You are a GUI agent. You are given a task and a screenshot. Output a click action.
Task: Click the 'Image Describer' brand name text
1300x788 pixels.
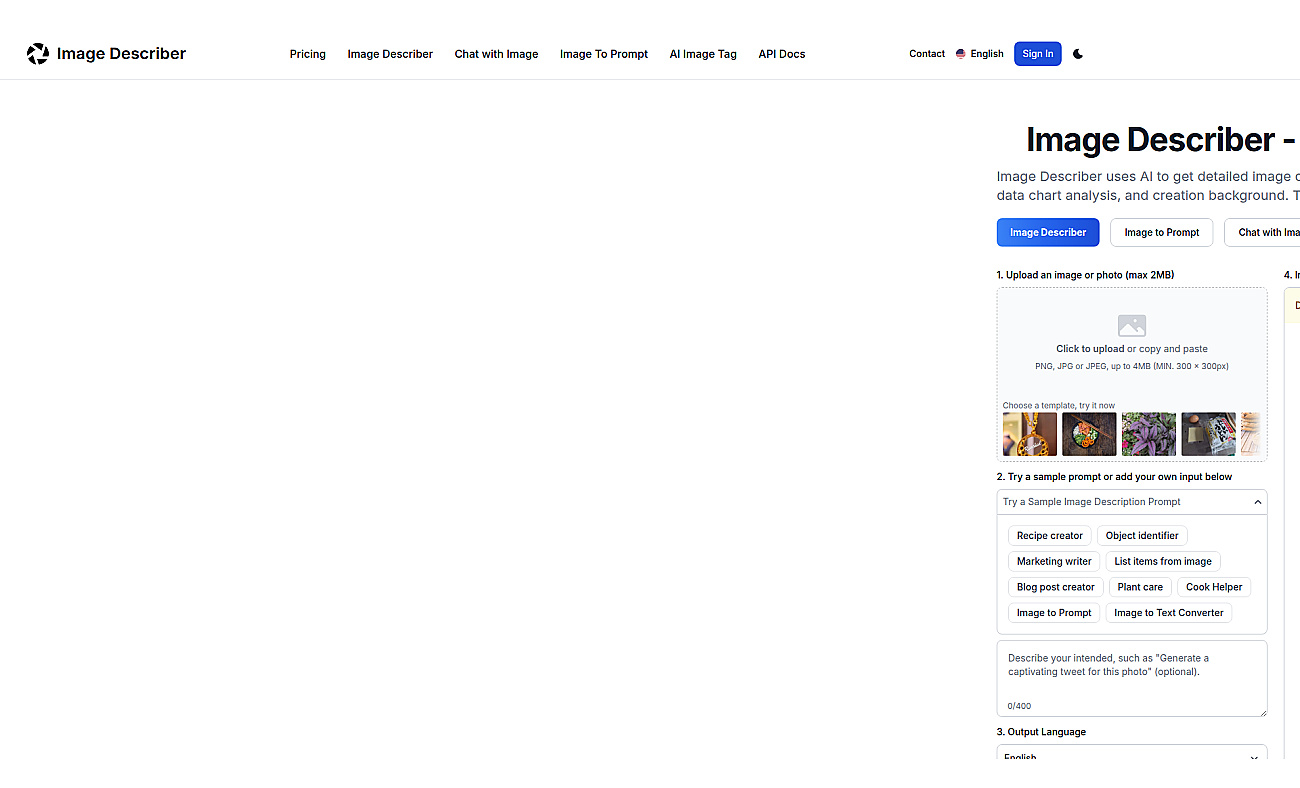[x=121, y=54]
